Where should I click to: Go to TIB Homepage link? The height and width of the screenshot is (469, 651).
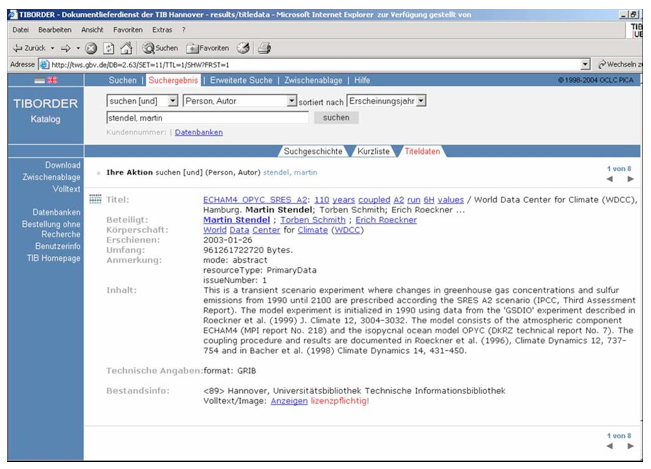point(54,258)
